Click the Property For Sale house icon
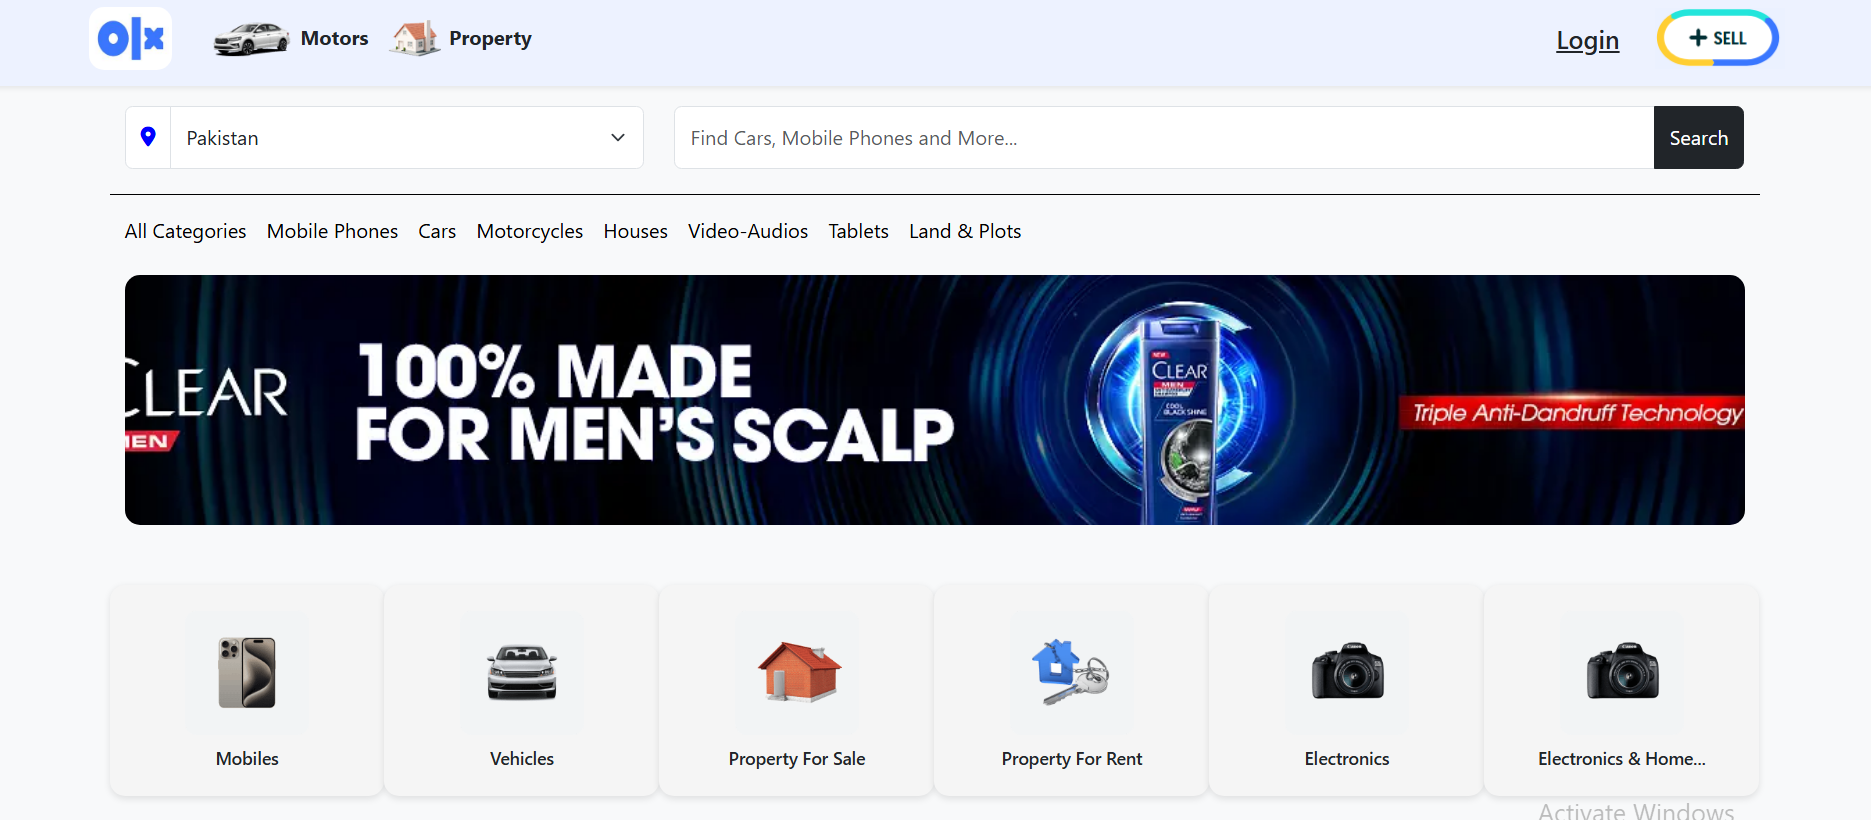This screenshot has height=820, width=1871. click(799, 672)
